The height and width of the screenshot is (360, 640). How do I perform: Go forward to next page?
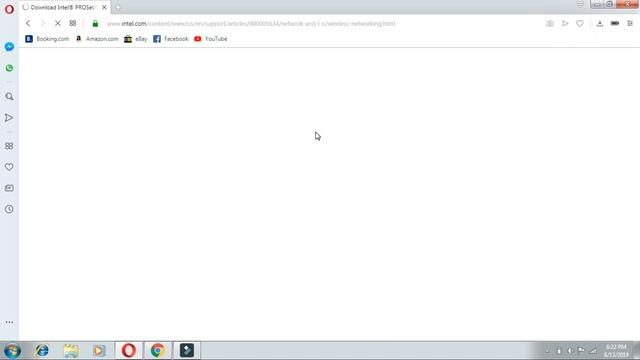point(42,23)
